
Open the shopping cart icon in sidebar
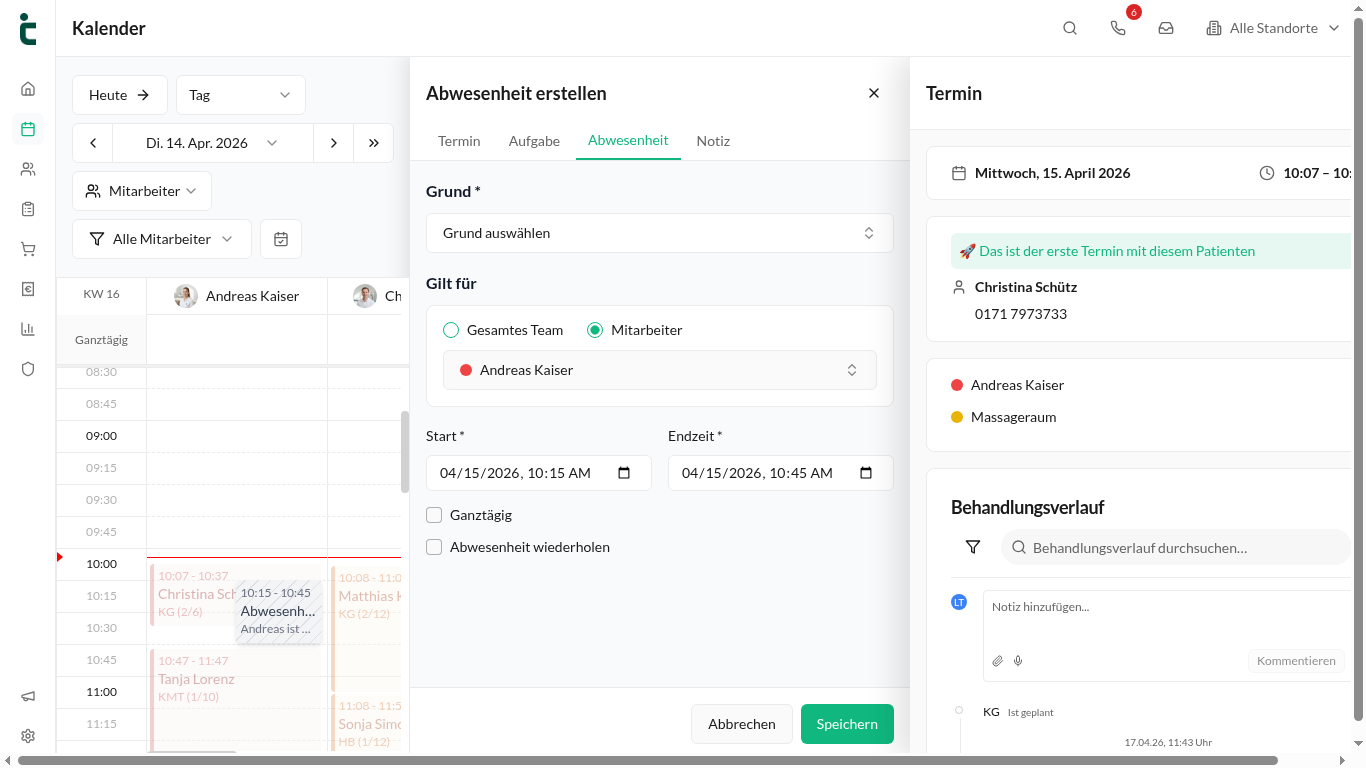(x=28, y=249)
